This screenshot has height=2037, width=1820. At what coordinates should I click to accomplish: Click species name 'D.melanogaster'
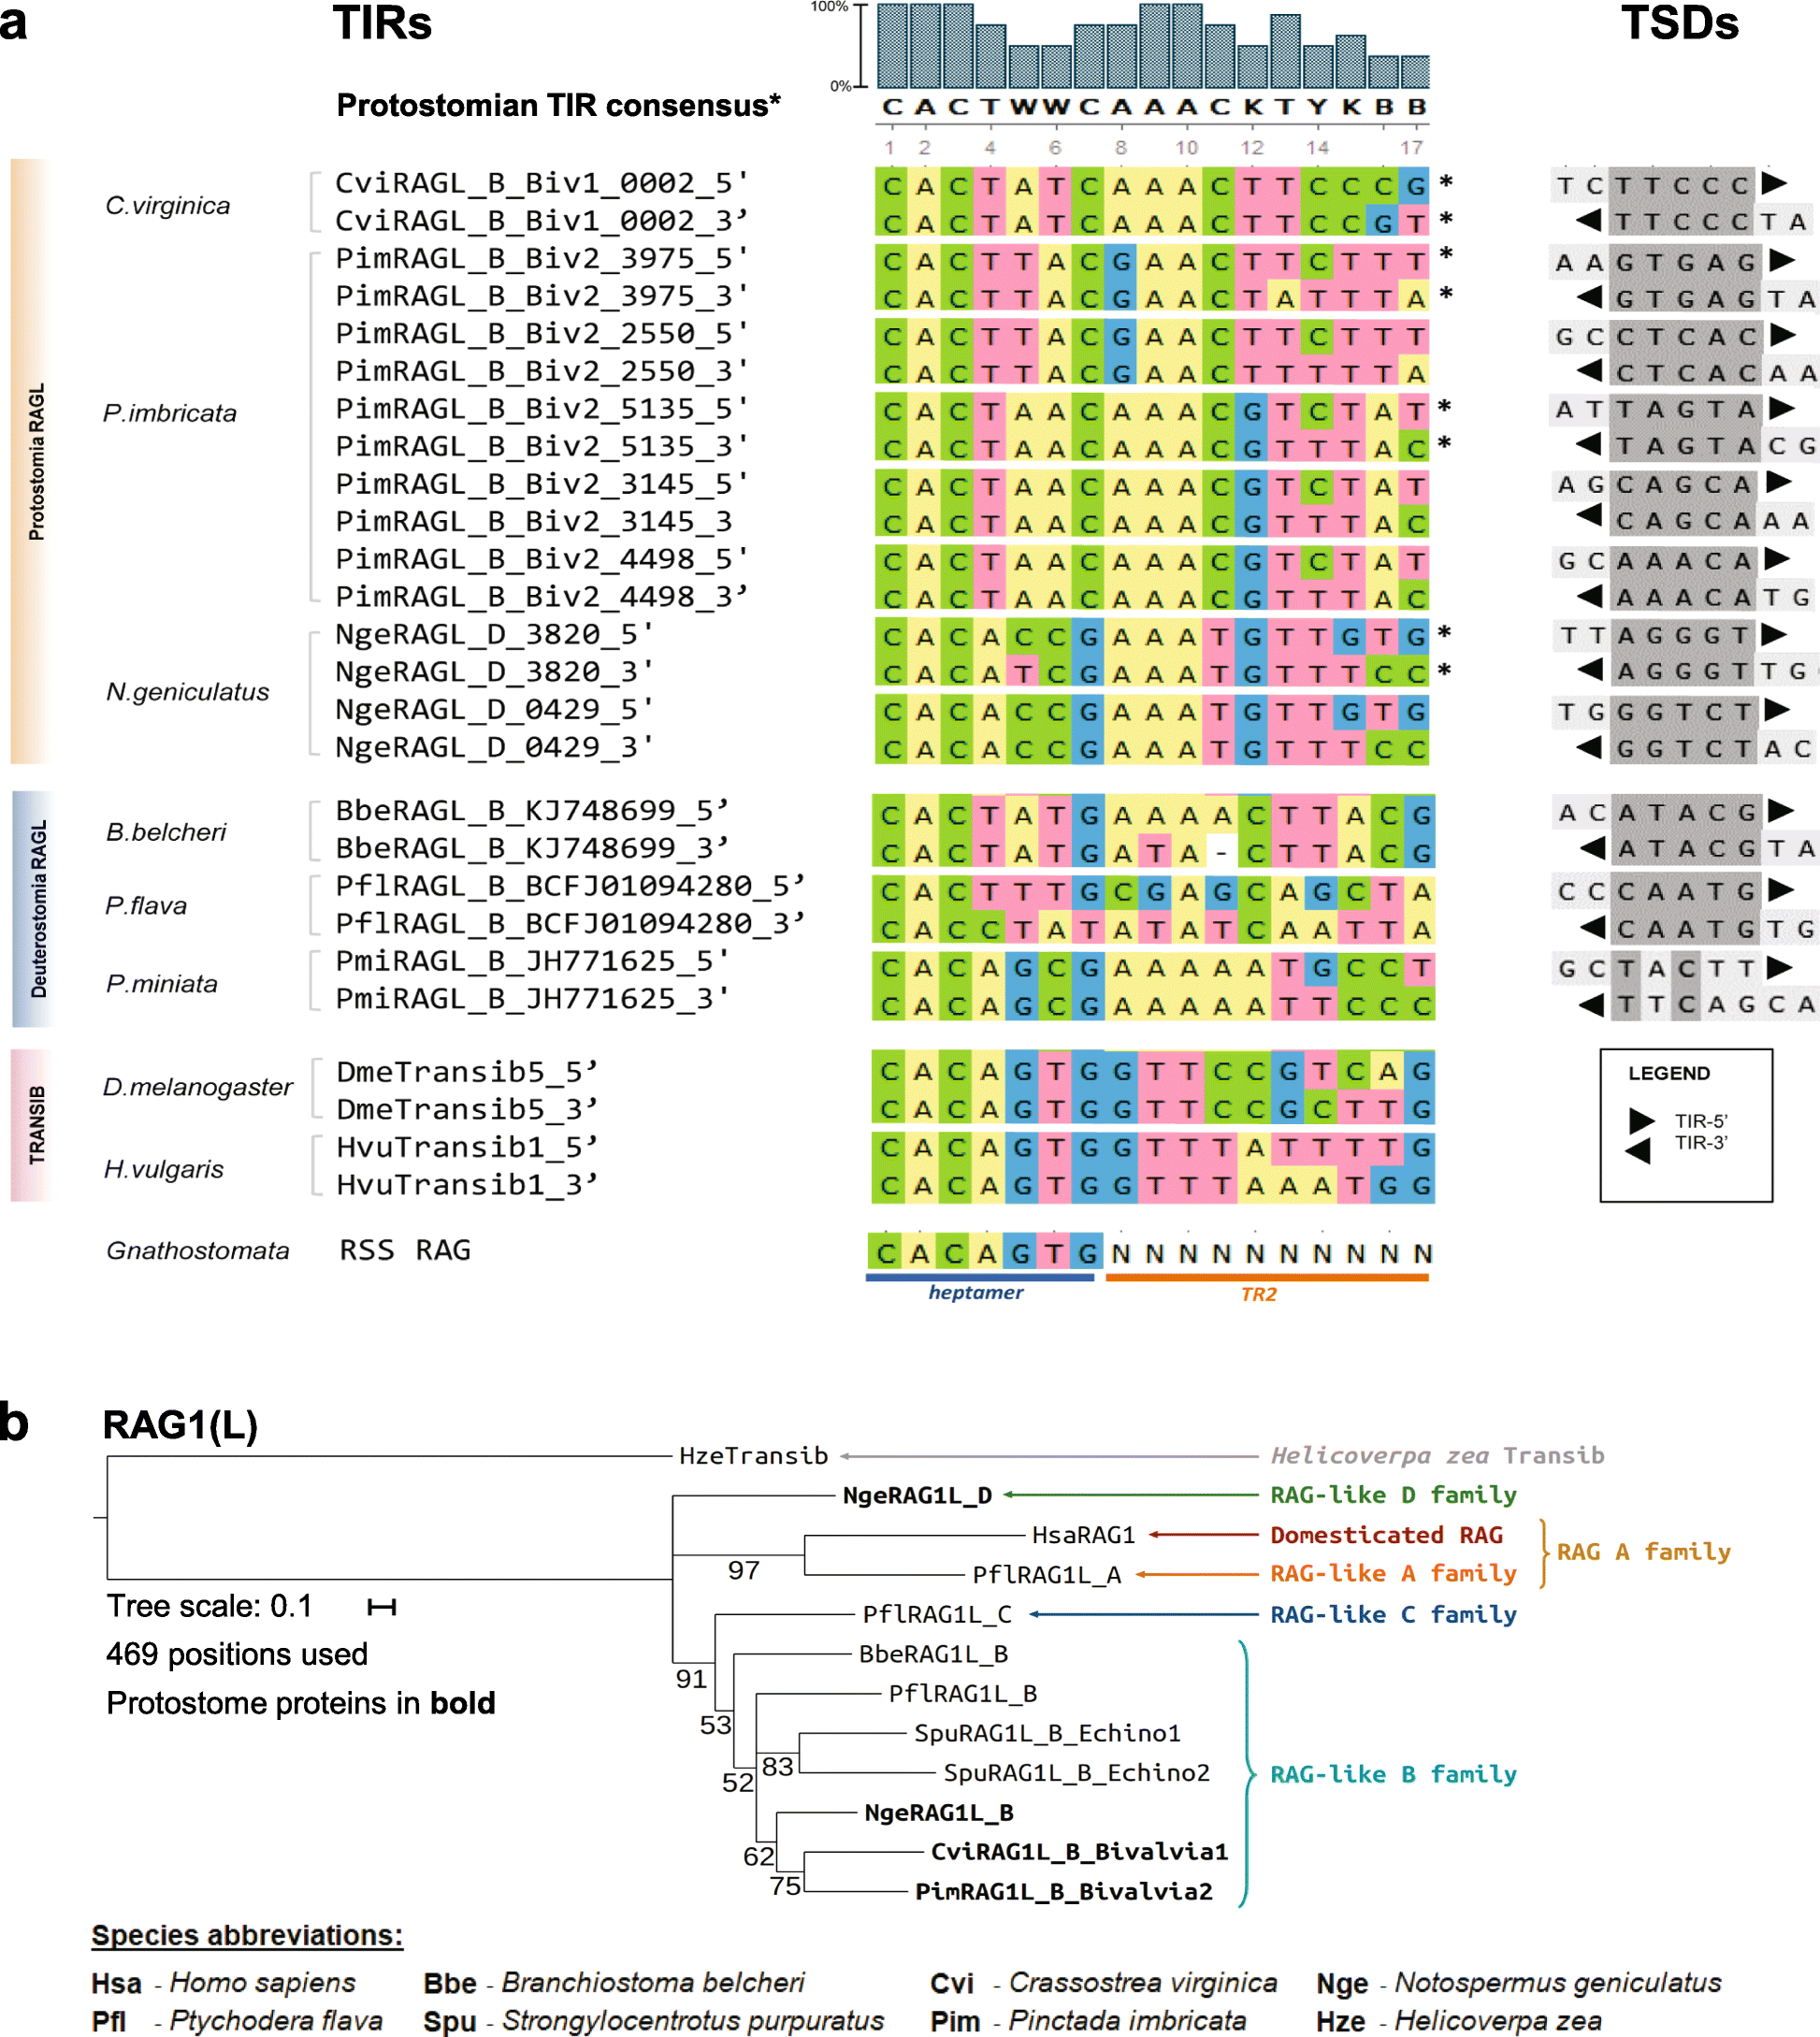pyautogui.click(x=198, y=1087)
